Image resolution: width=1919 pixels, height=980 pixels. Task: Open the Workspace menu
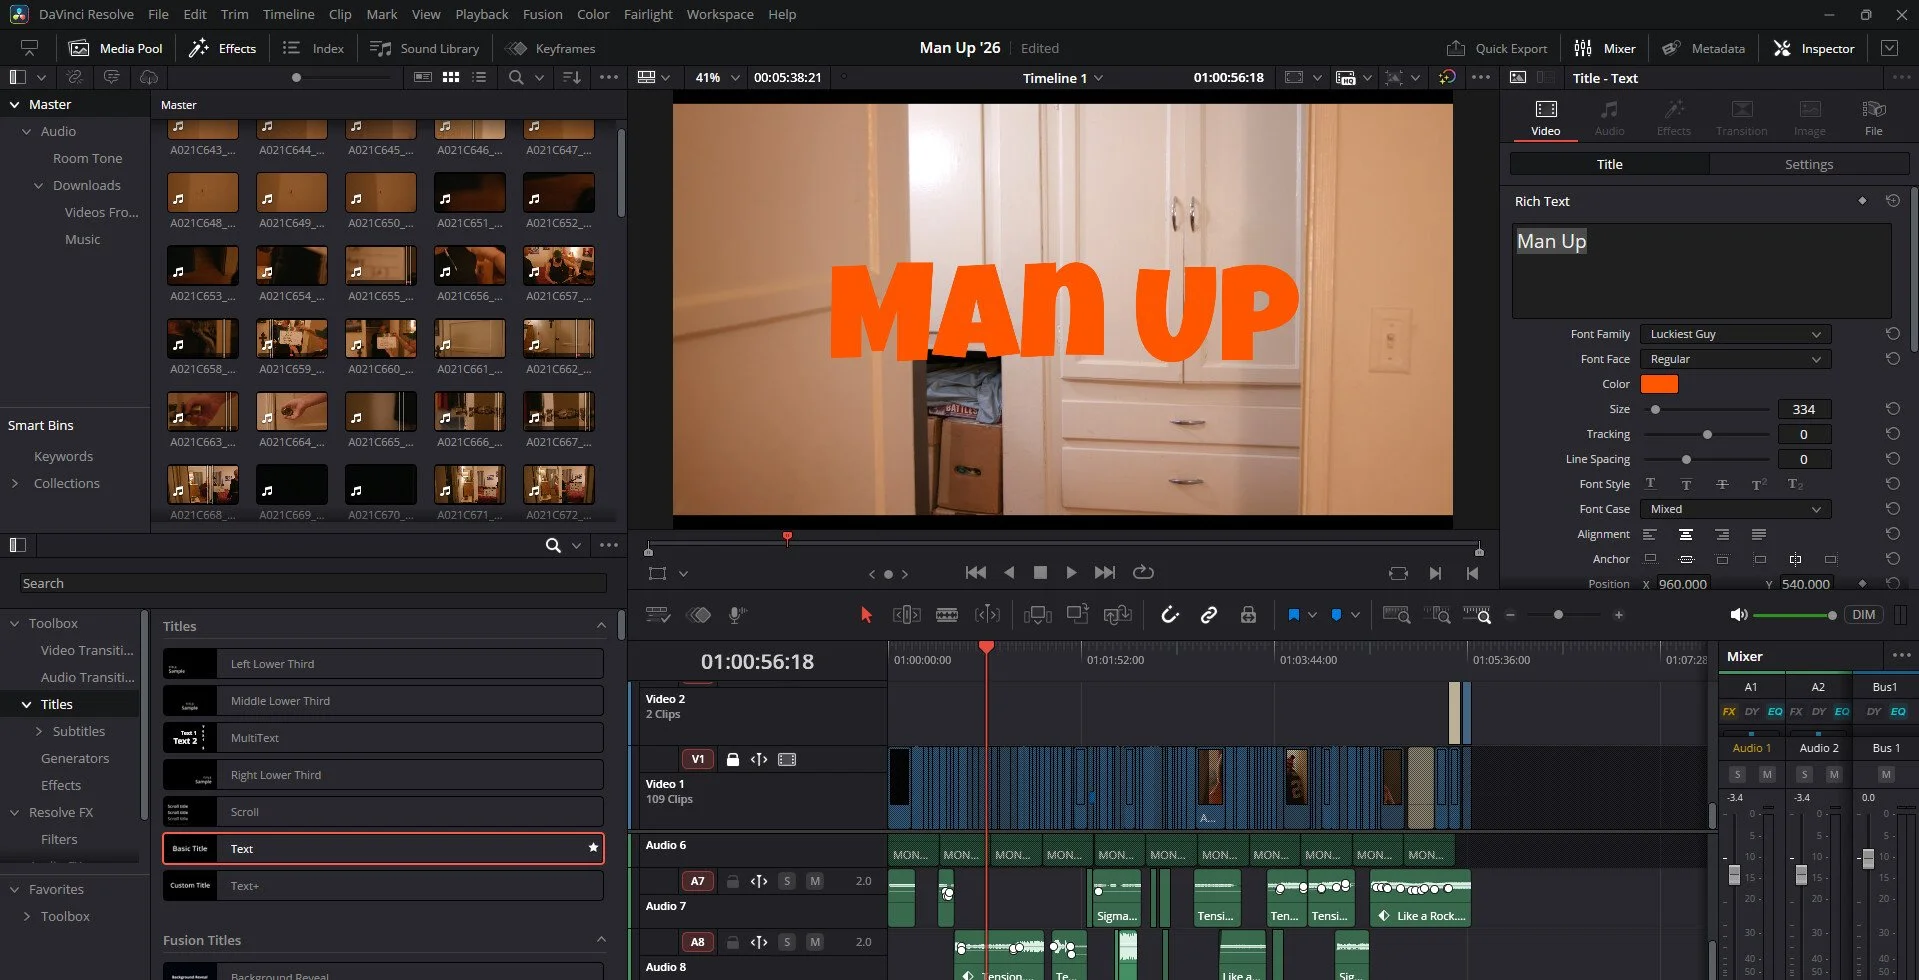coord(720,14)
